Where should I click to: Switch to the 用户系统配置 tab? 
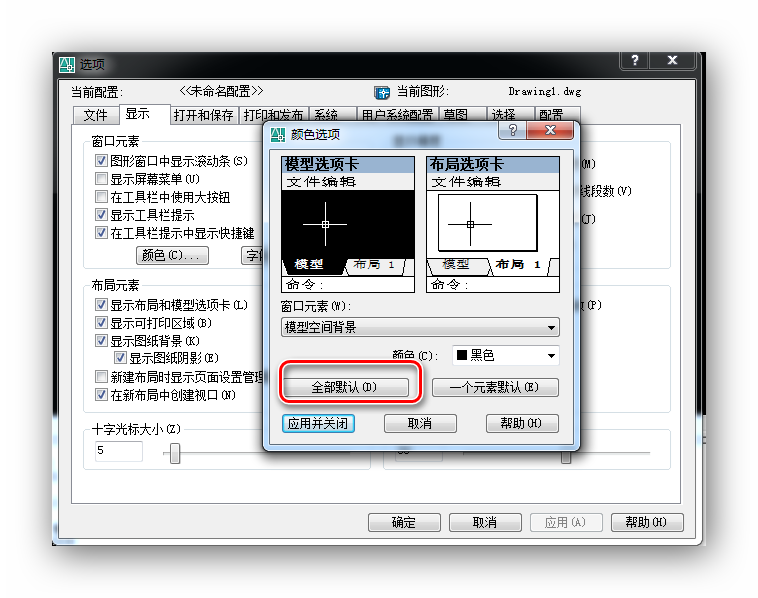pyautogui.click(x=397, y=115)
